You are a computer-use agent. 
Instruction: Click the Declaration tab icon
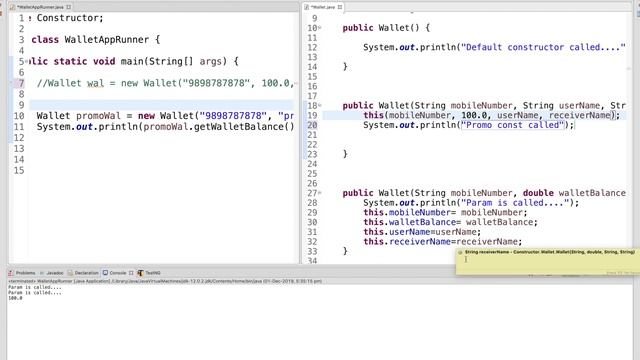pos(70,273)
